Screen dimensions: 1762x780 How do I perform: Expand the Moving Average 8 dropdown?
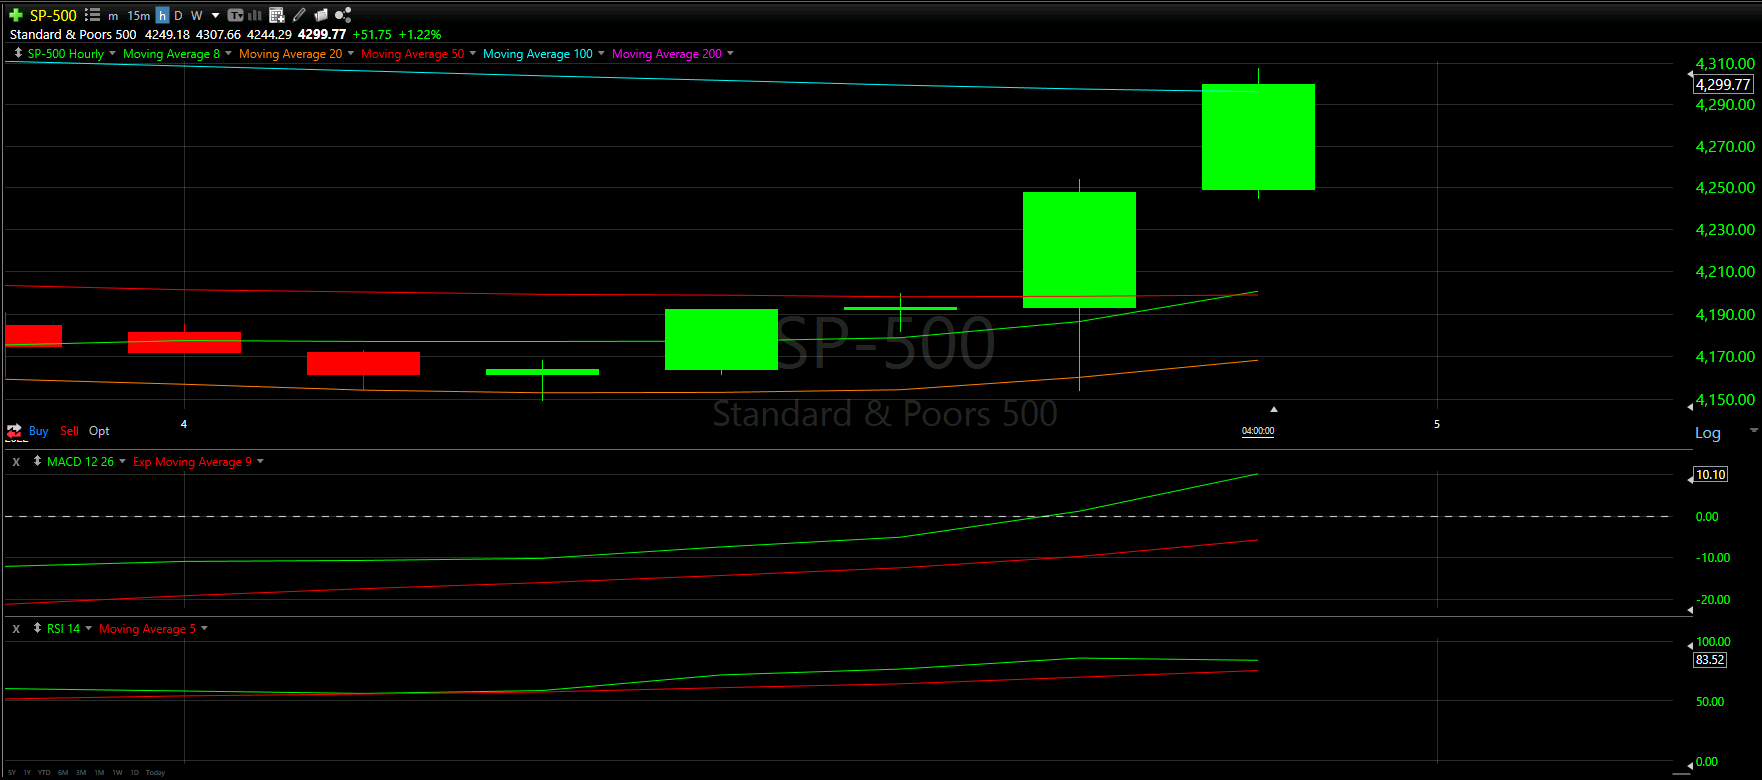point(229,54)
